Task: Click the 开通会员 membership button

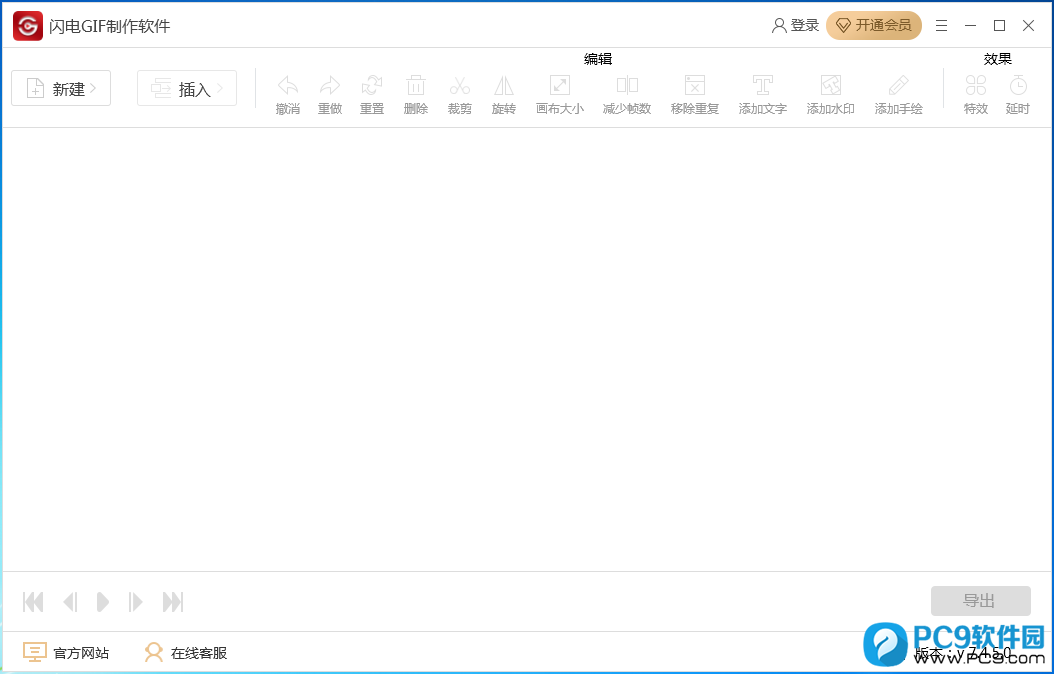Action: [x=874, y=26]
